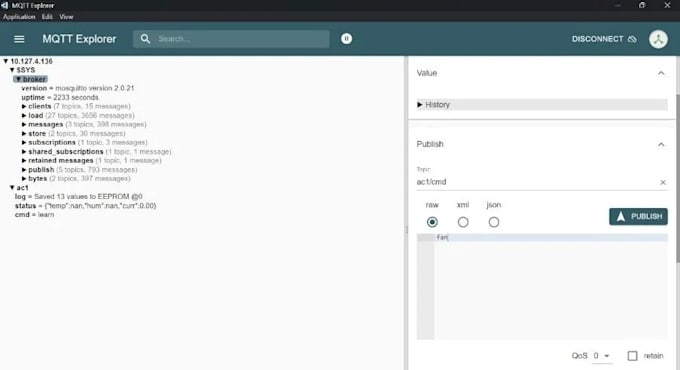Expand the clients topic node
The width and height of the screenshot is (680, 370).
(x=24, y=106)
